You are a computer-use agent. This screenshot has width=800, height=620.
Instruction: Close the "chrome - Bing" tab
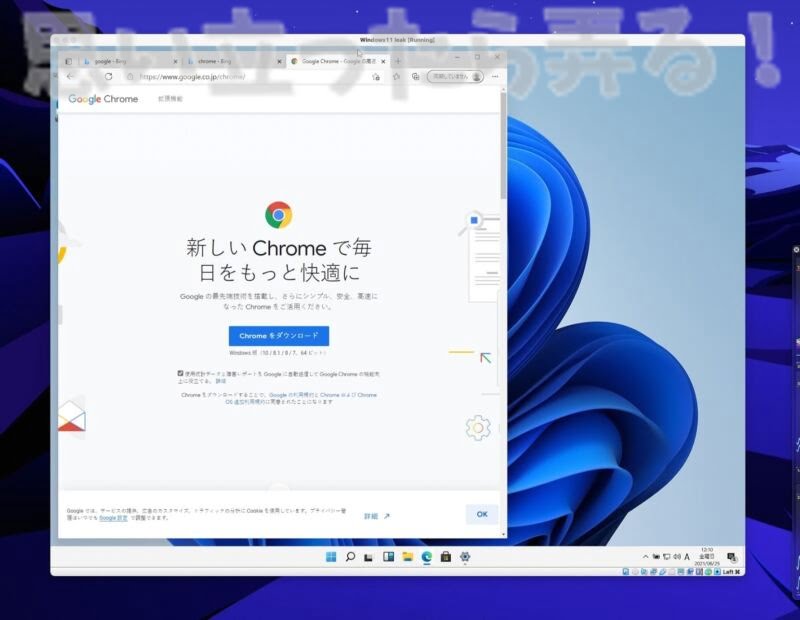279,61
